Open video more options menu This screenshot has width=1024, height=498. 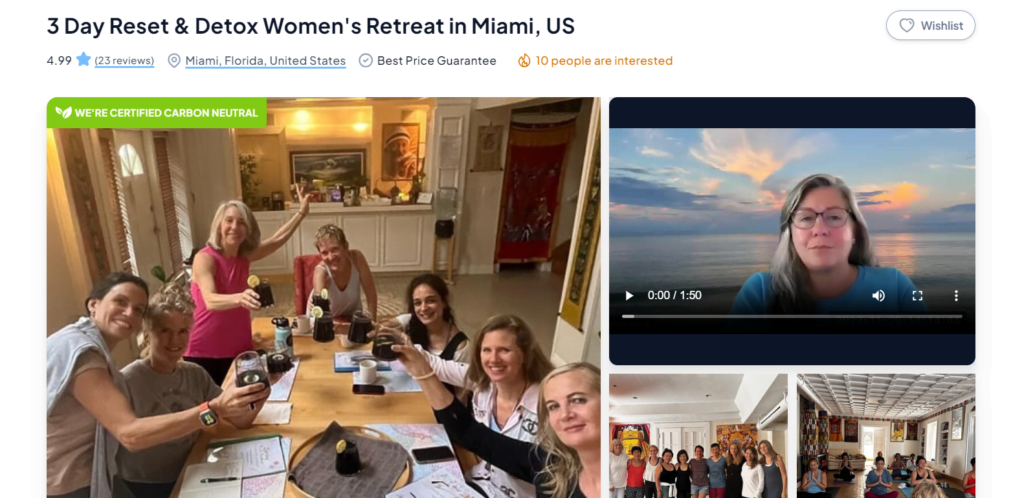955,296
